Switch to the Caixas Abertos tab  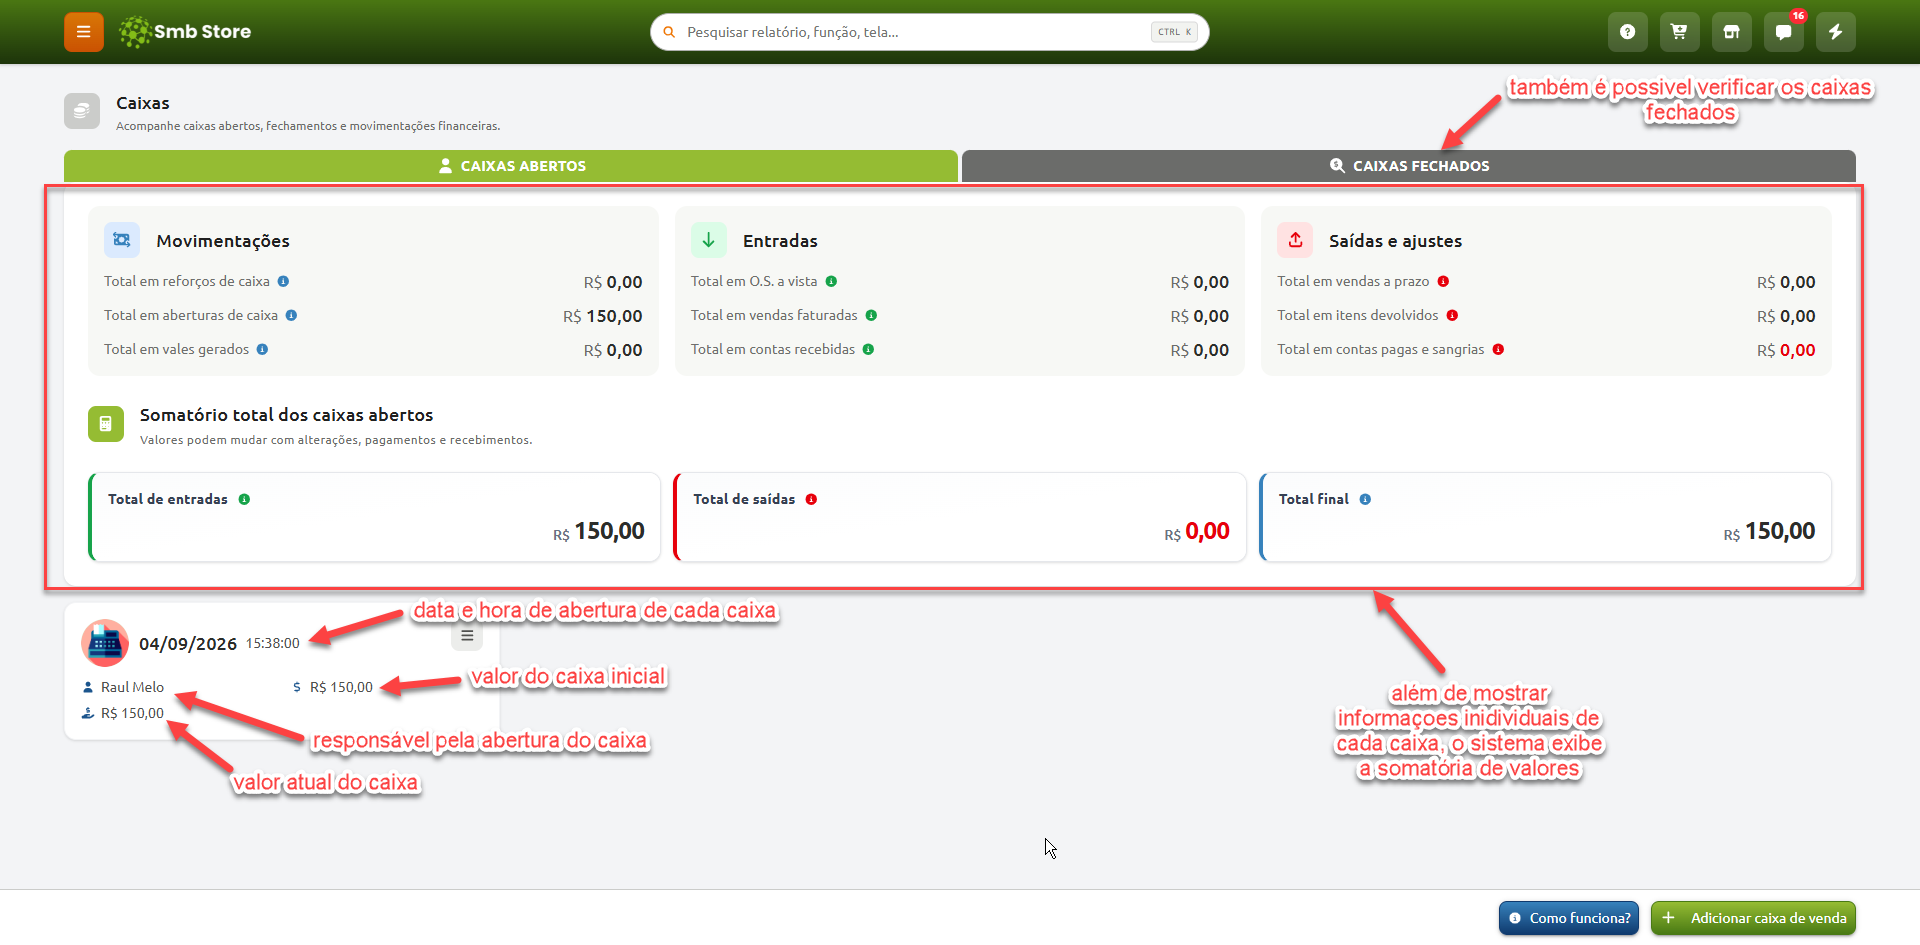tap(511, 166)
